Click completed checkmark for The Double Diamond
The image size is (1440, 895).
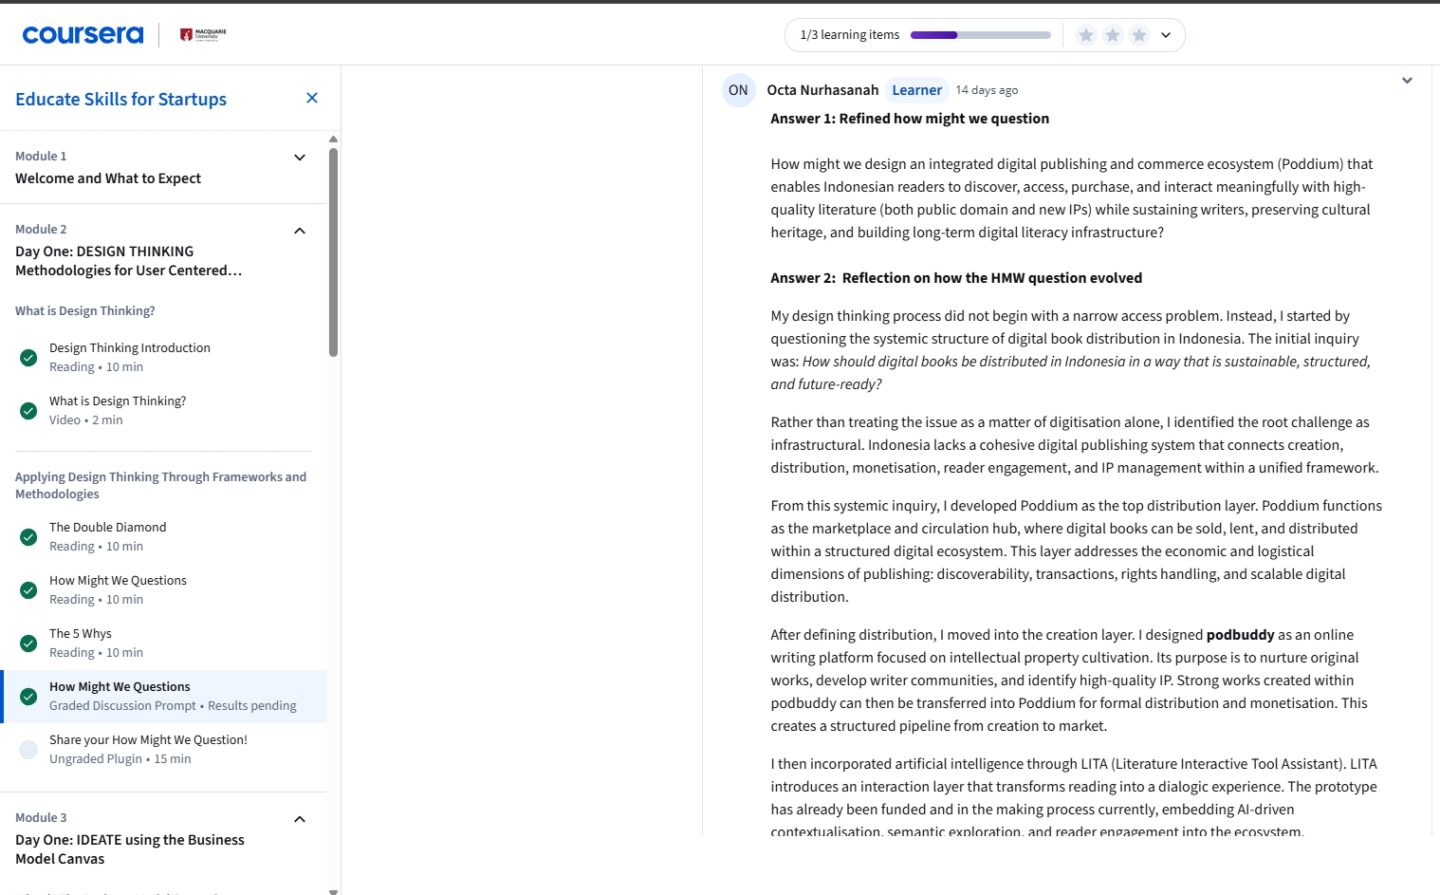29,537
